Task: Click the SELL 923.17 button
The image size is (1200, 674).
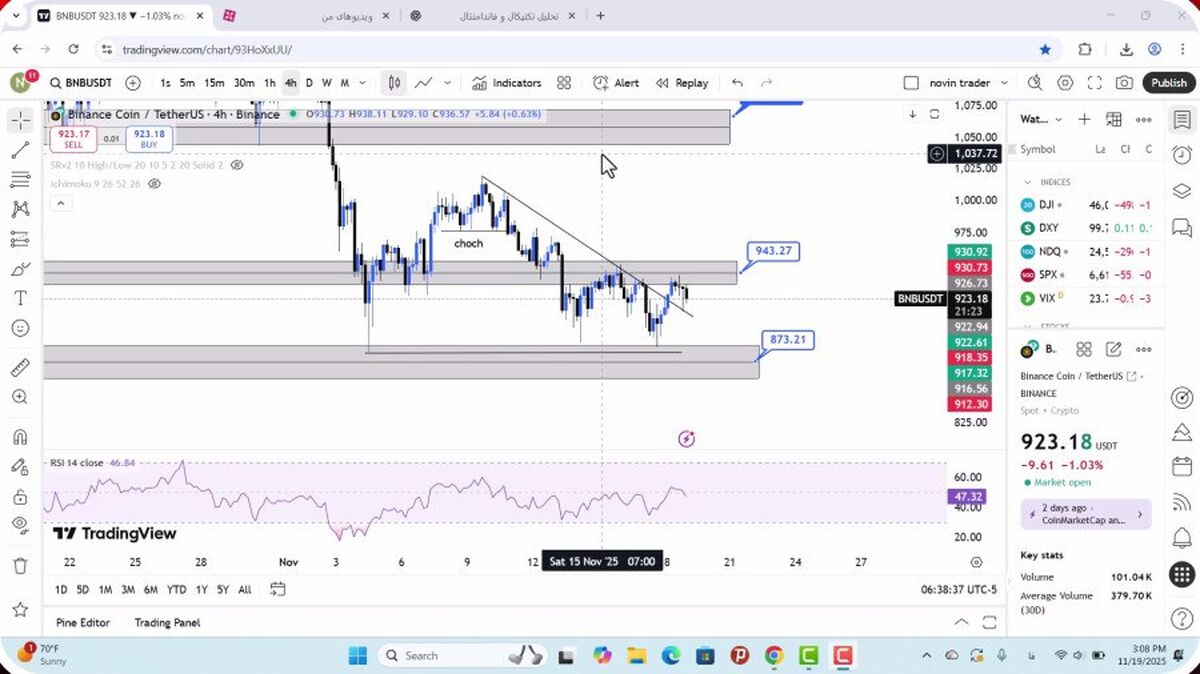Action: pyautogui.click(x=74, y=139)
